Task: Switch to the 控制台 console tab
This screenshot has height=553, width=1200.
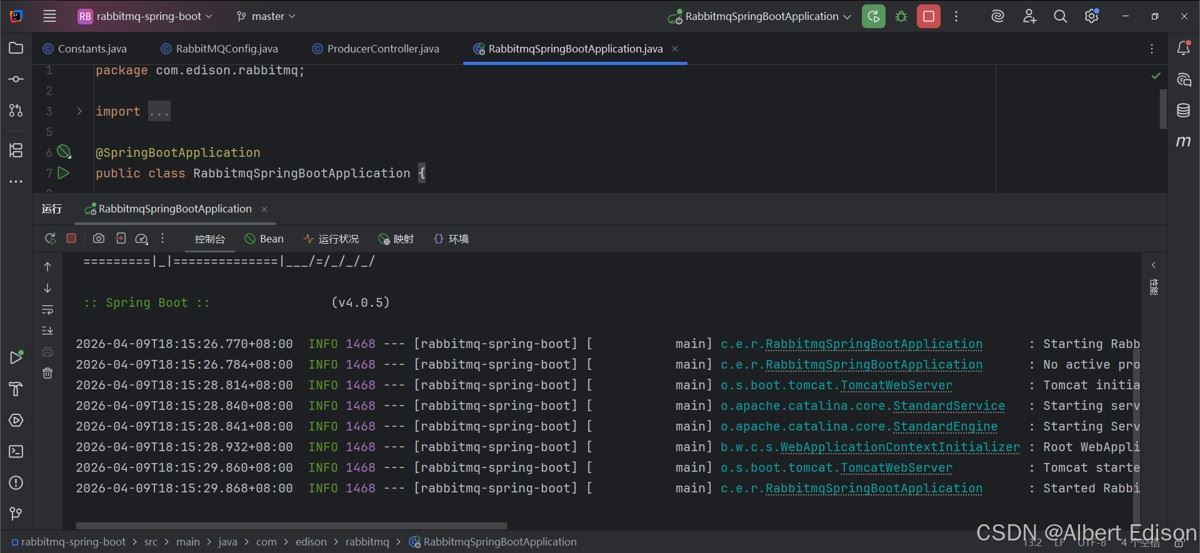Action: point(210,239)
